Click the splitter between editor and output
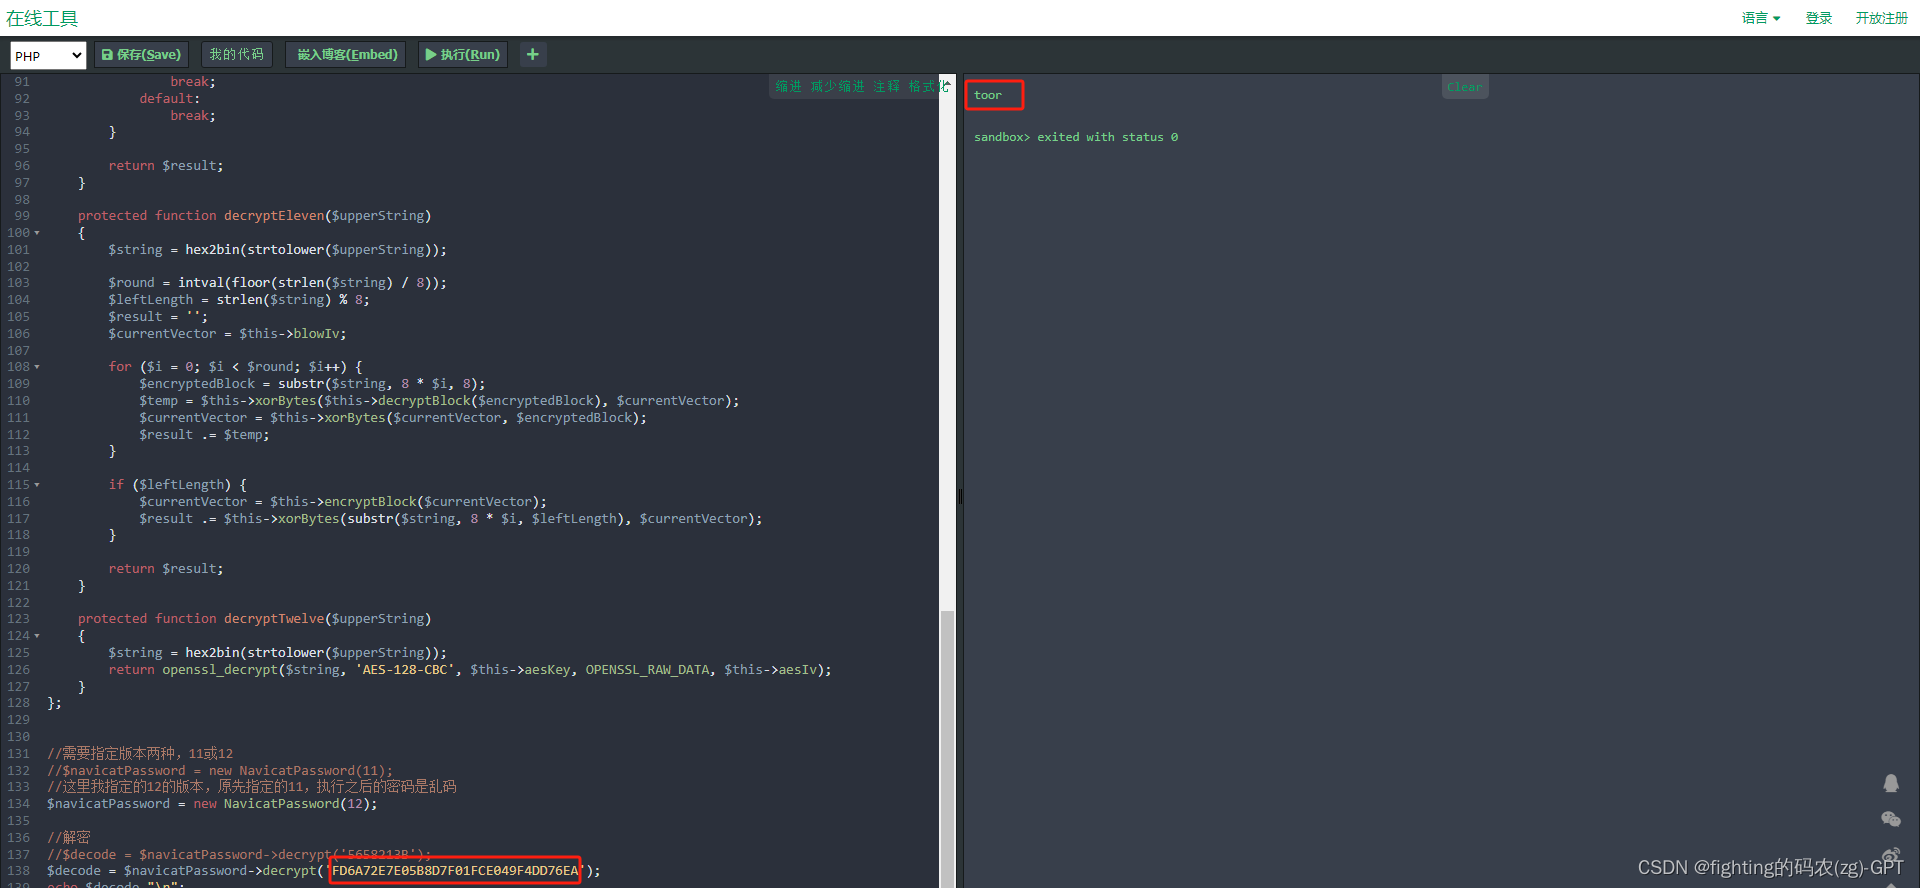 click(x=960, y=496)
